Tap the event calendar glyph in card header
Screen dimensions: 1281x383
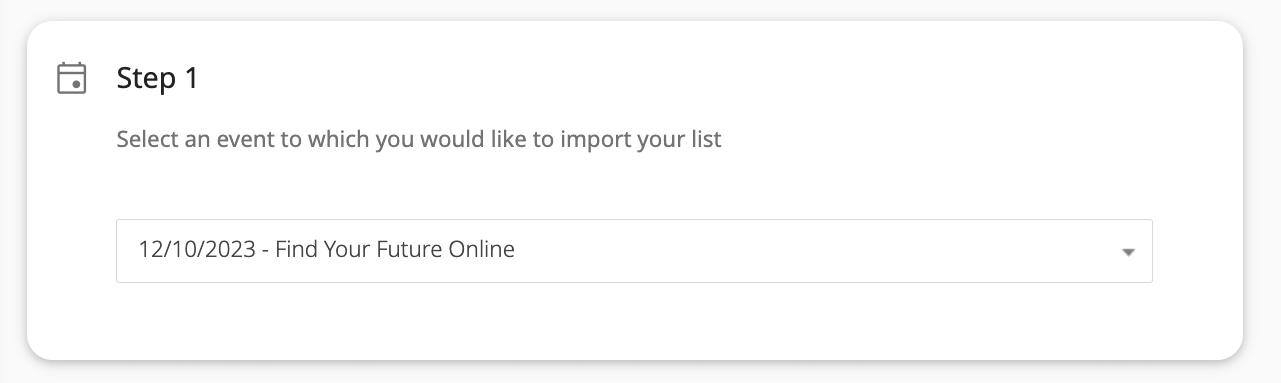(71, 78)
